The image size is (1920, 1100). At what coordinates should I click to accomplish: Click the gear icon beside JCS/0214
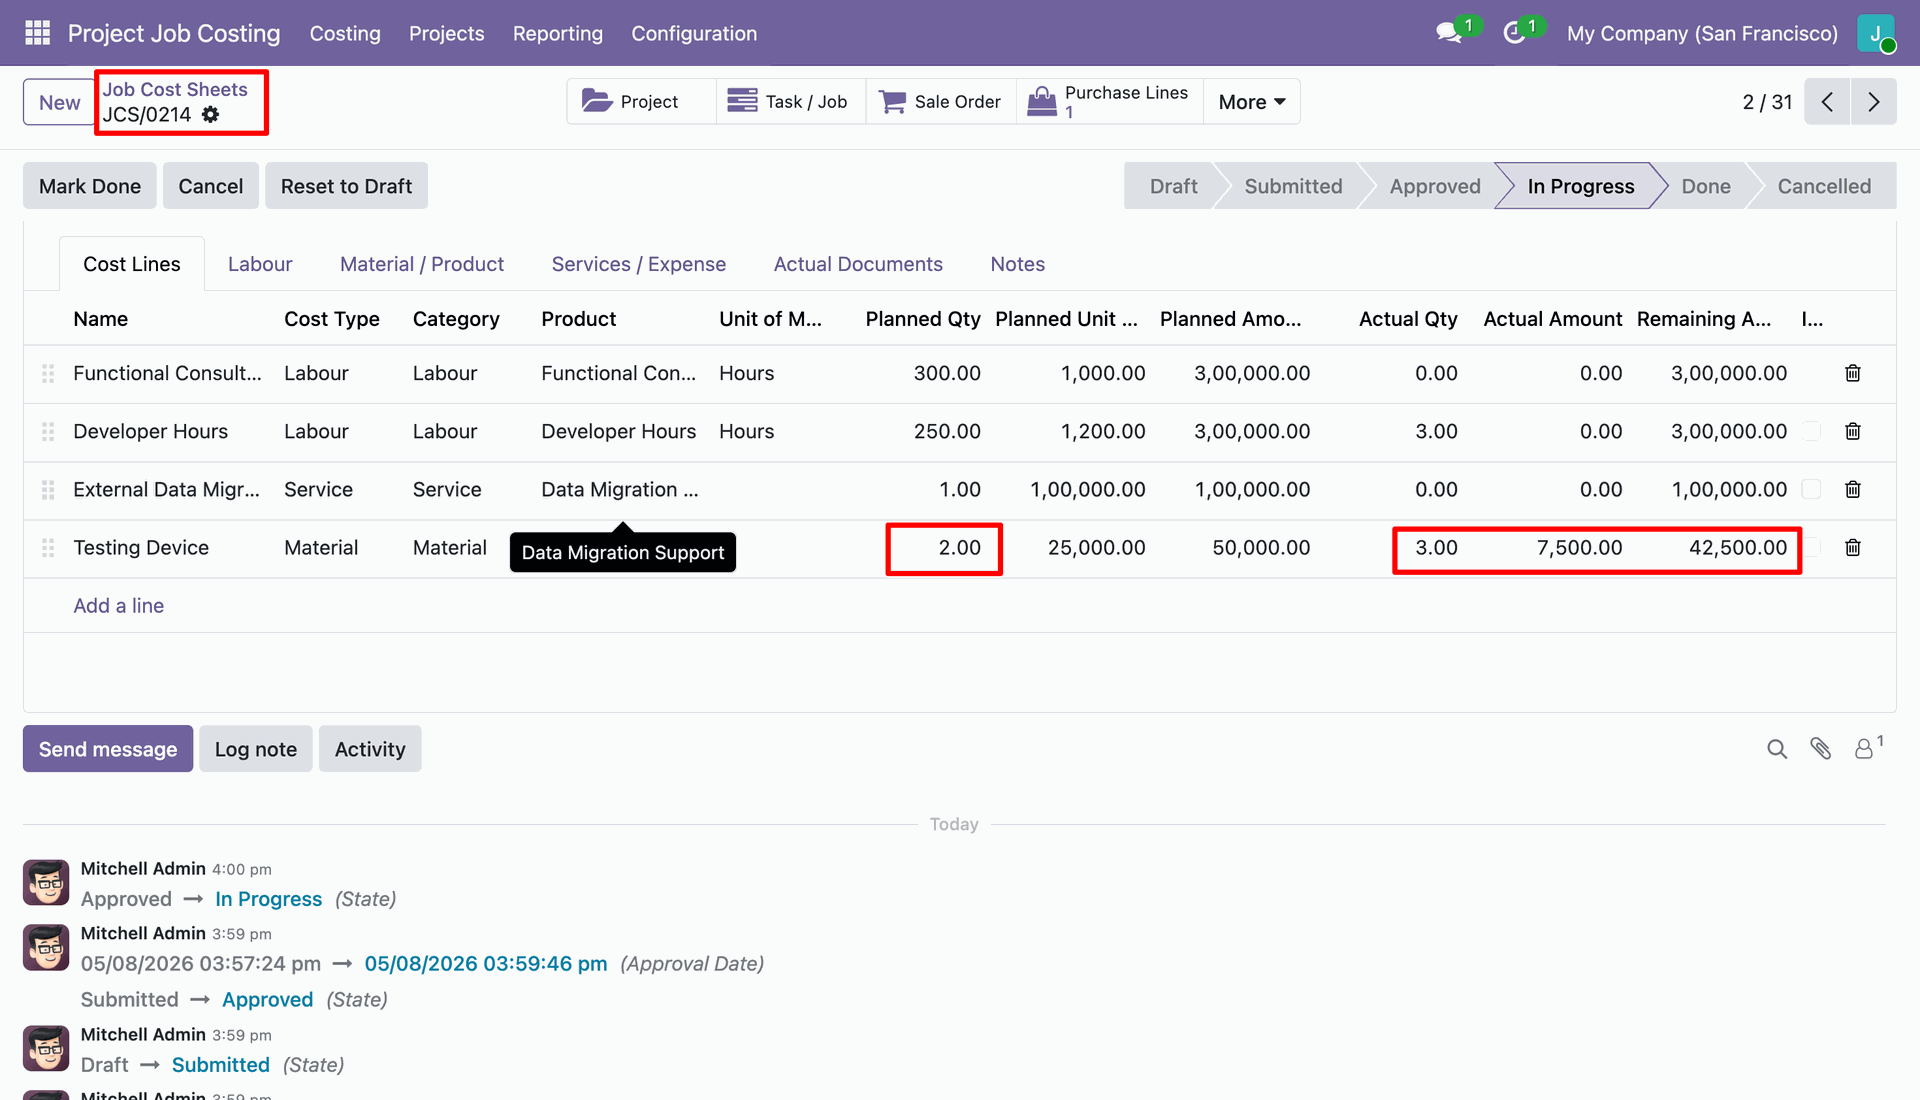pyautogui.click(x=210, y=114)
